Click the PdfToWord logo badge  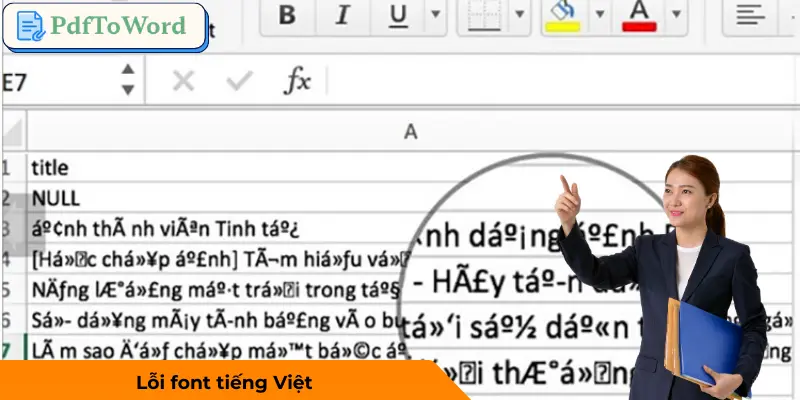coord(105,26)
